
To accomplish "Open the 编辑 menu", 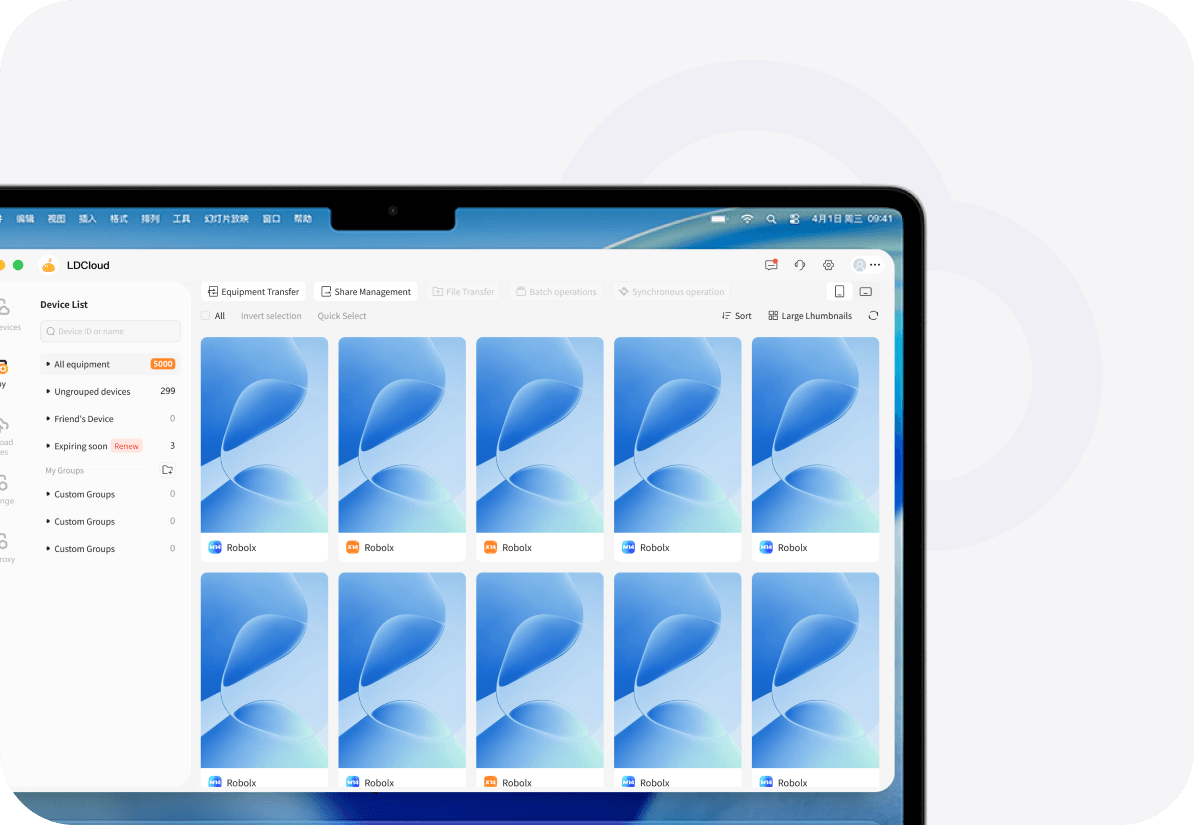I will (25, 219).
